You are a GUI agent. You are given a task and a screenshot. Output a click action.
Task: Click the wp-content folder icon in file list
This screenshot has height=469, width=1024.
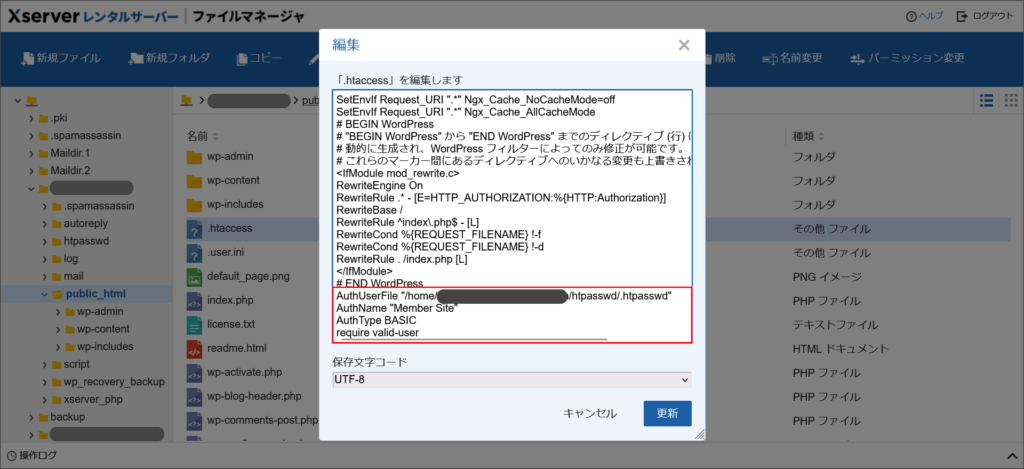pos(194,180)
